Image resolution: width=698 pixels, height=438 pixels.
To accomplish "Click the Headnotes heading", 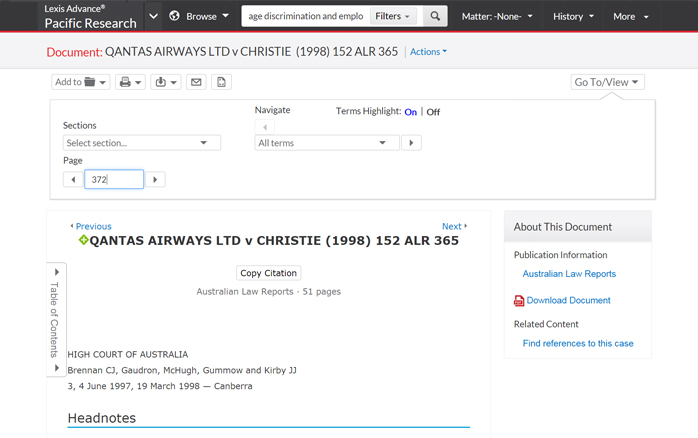I will pyautogui.click(x=102, y=418).
